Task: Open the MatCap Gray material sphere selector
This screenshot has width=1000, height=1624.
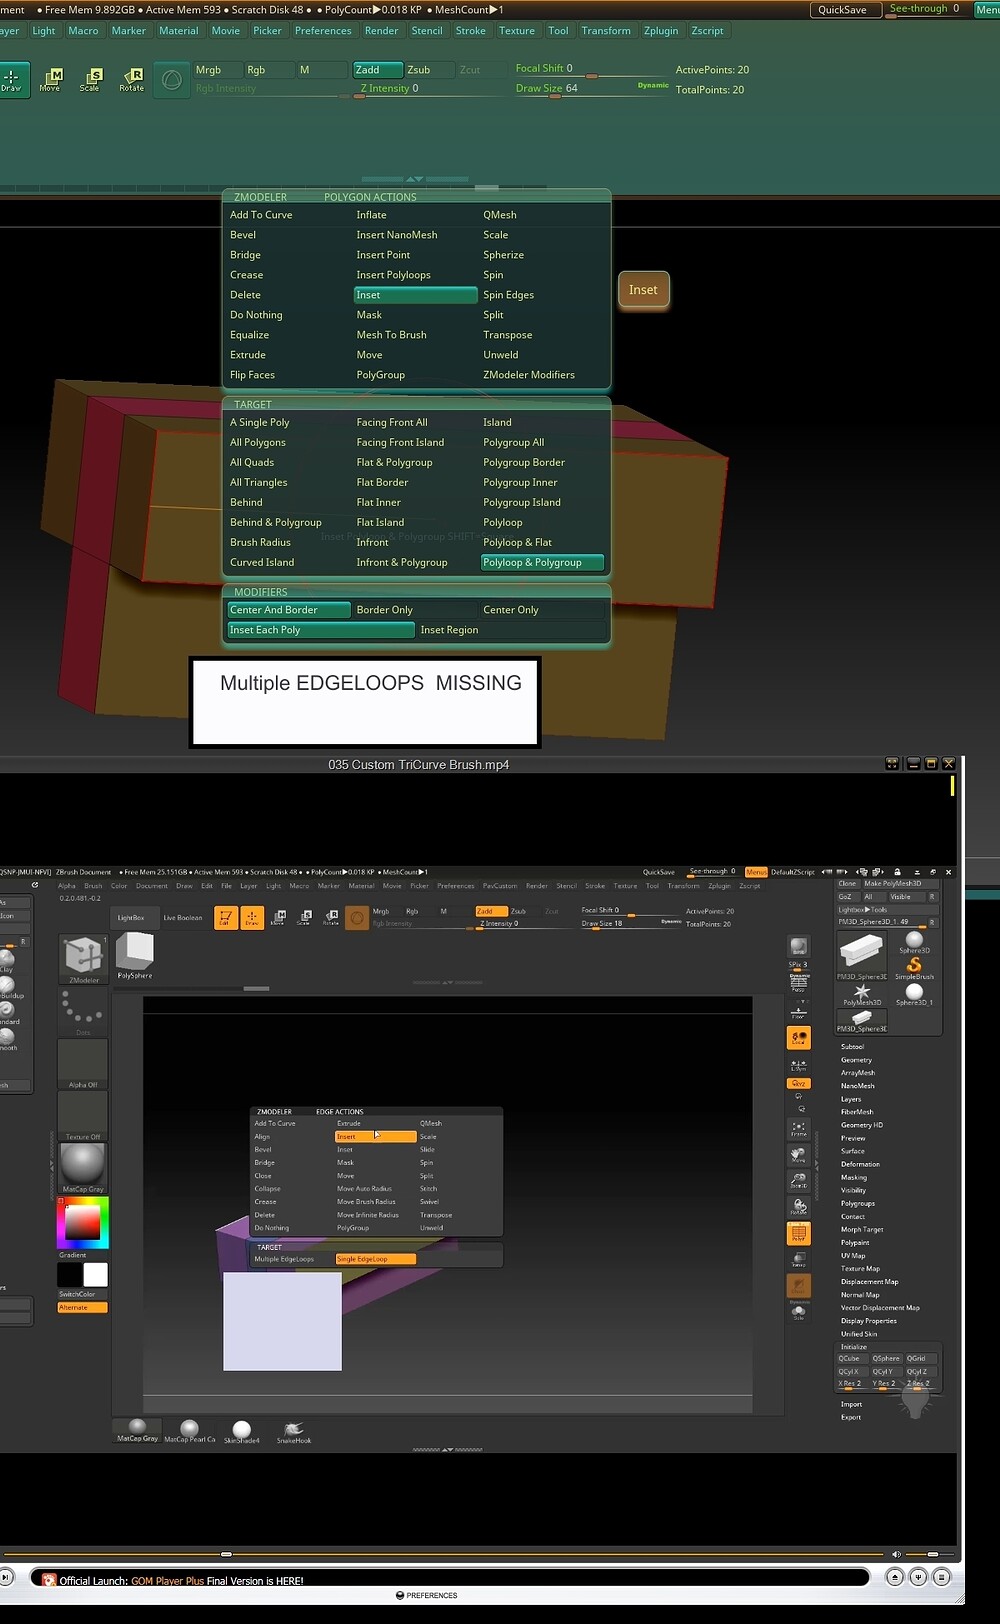Action: [83, 1168]
